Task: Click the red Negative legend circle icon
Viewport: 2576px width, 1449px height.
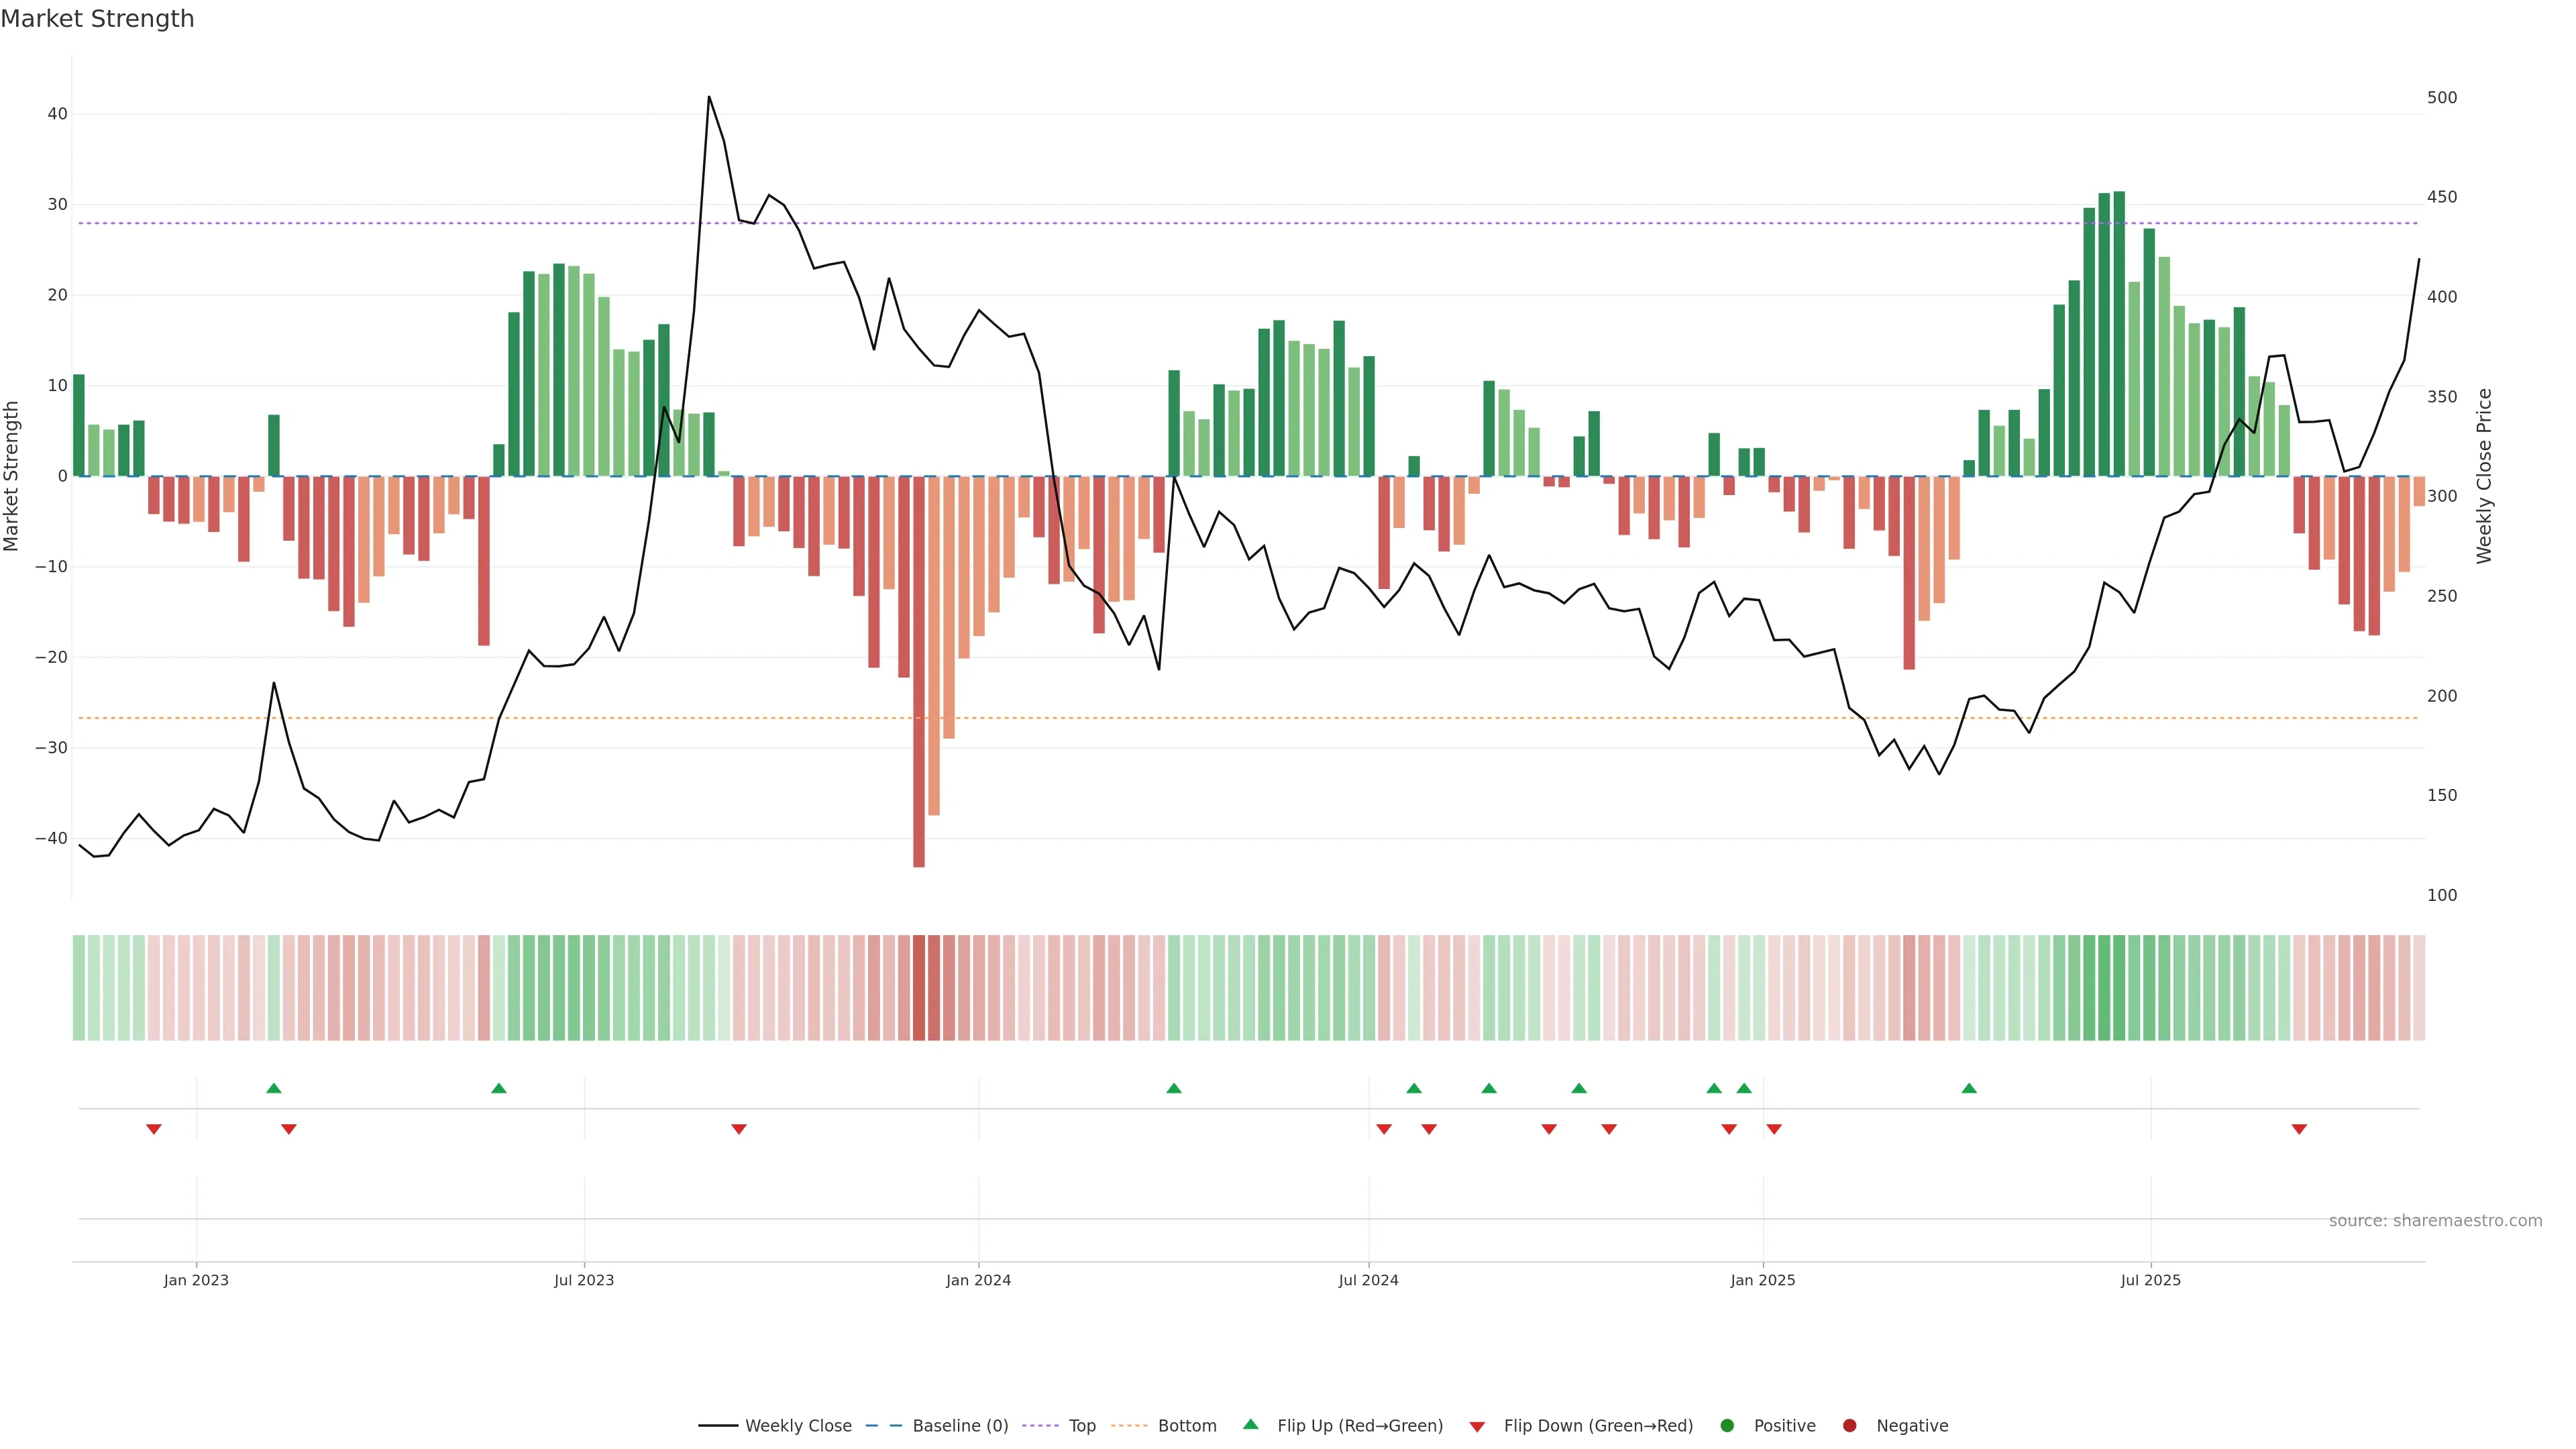Action: pyautogui.click(x=1849, y=1426)
